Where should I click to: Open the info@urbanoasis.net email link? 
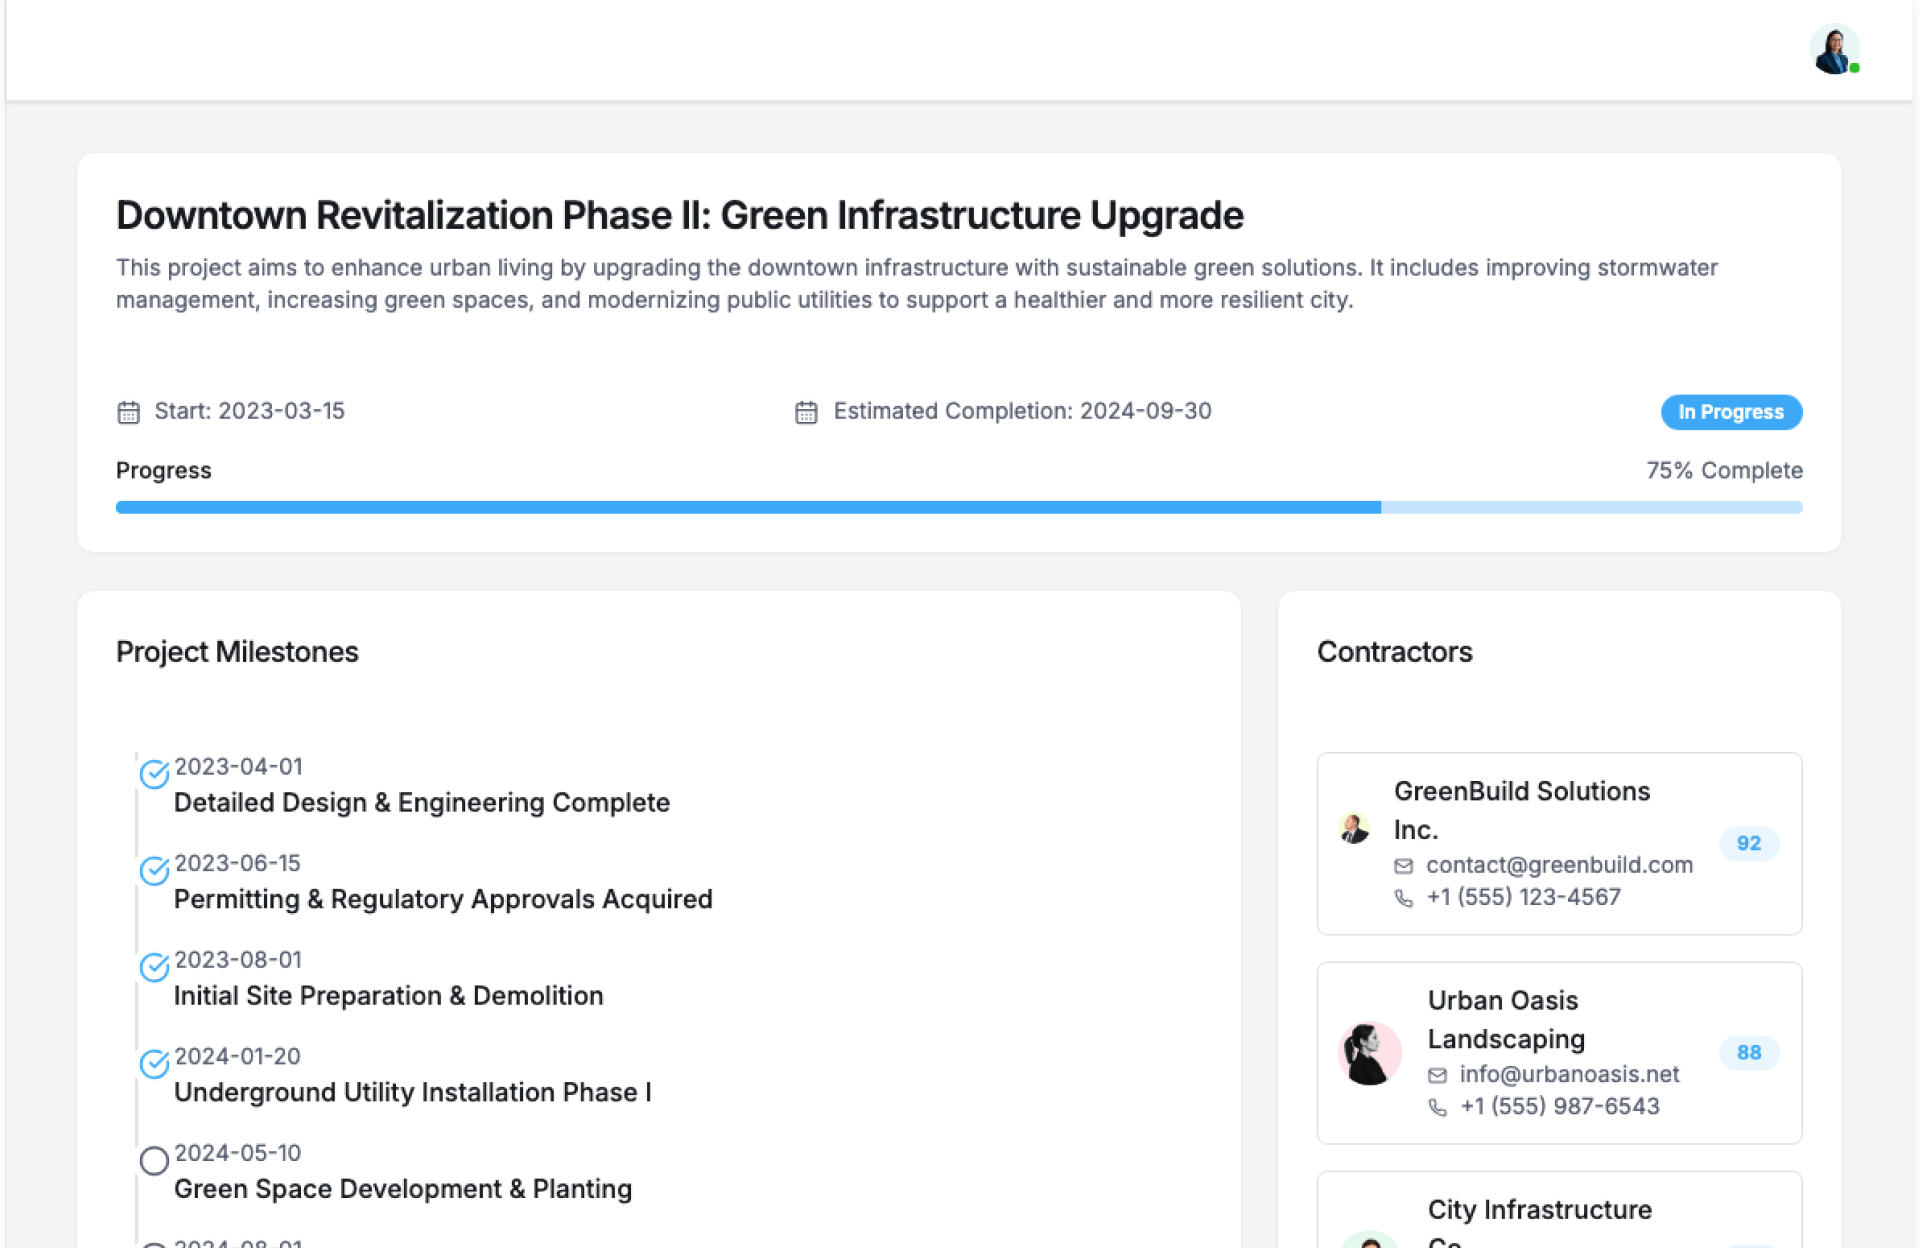coord(1568,1074)
